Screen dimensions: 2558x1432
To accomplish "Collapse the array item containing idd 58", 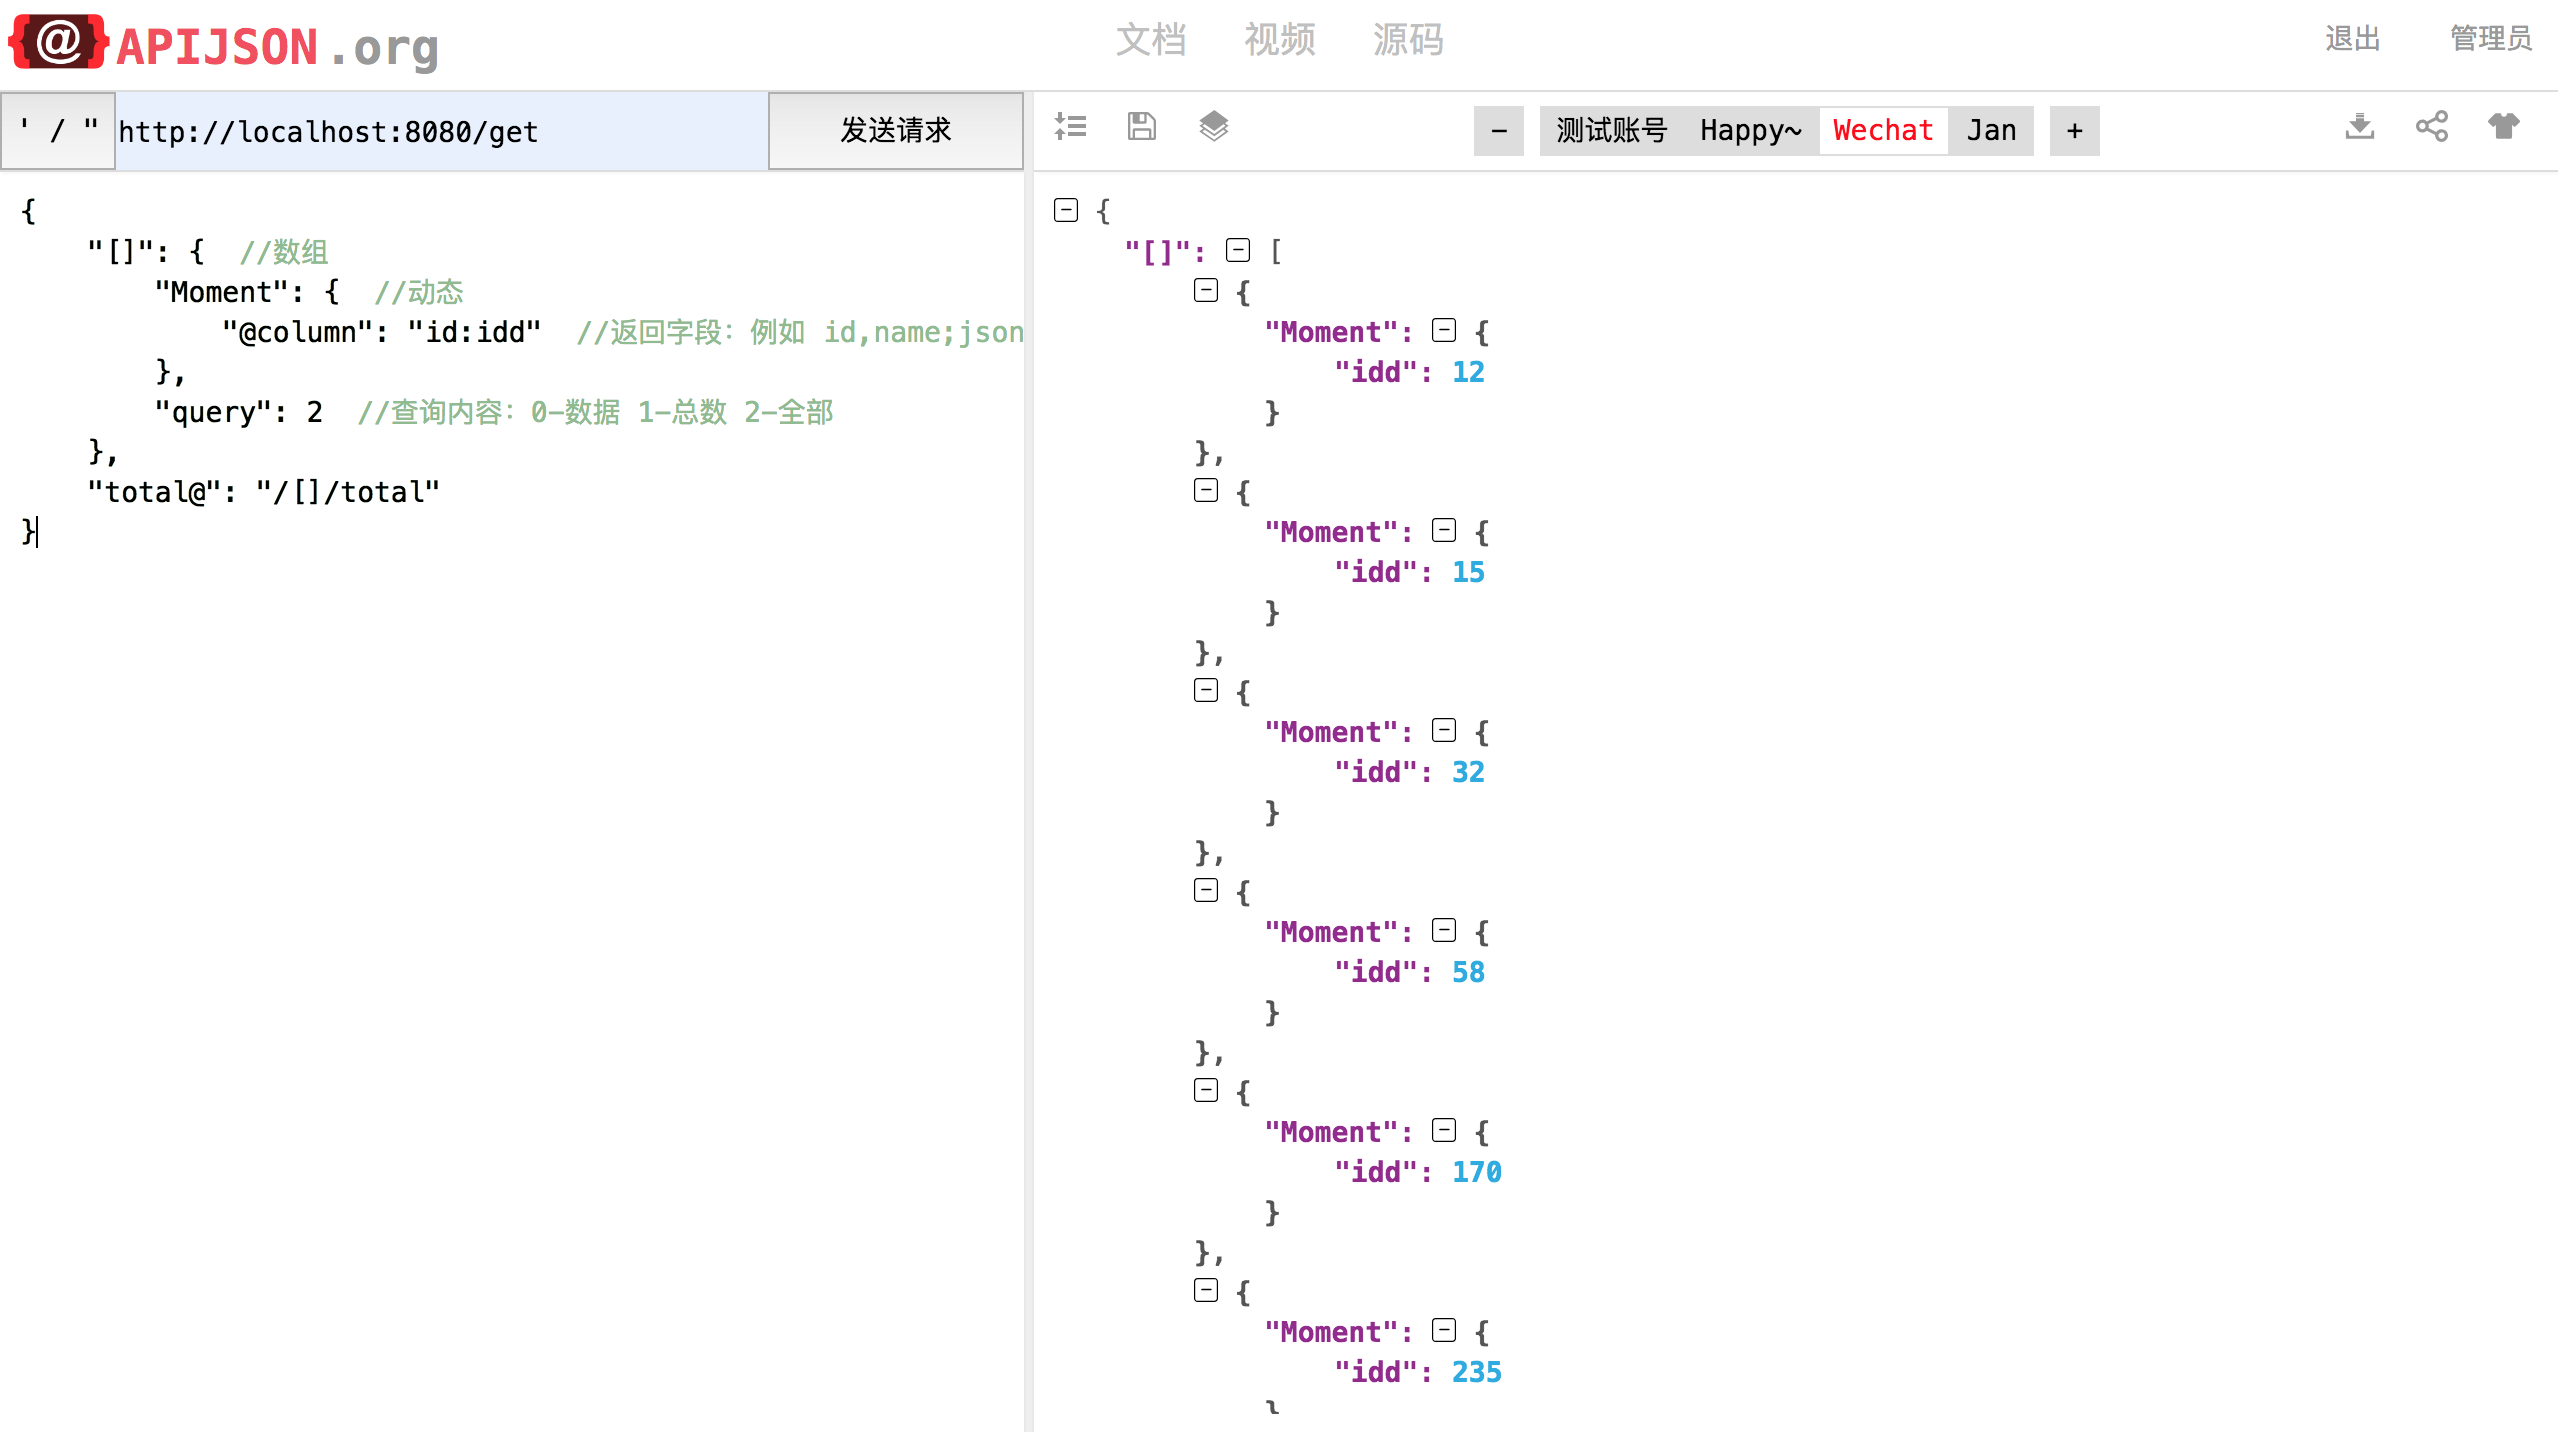I will (1206, 890).
